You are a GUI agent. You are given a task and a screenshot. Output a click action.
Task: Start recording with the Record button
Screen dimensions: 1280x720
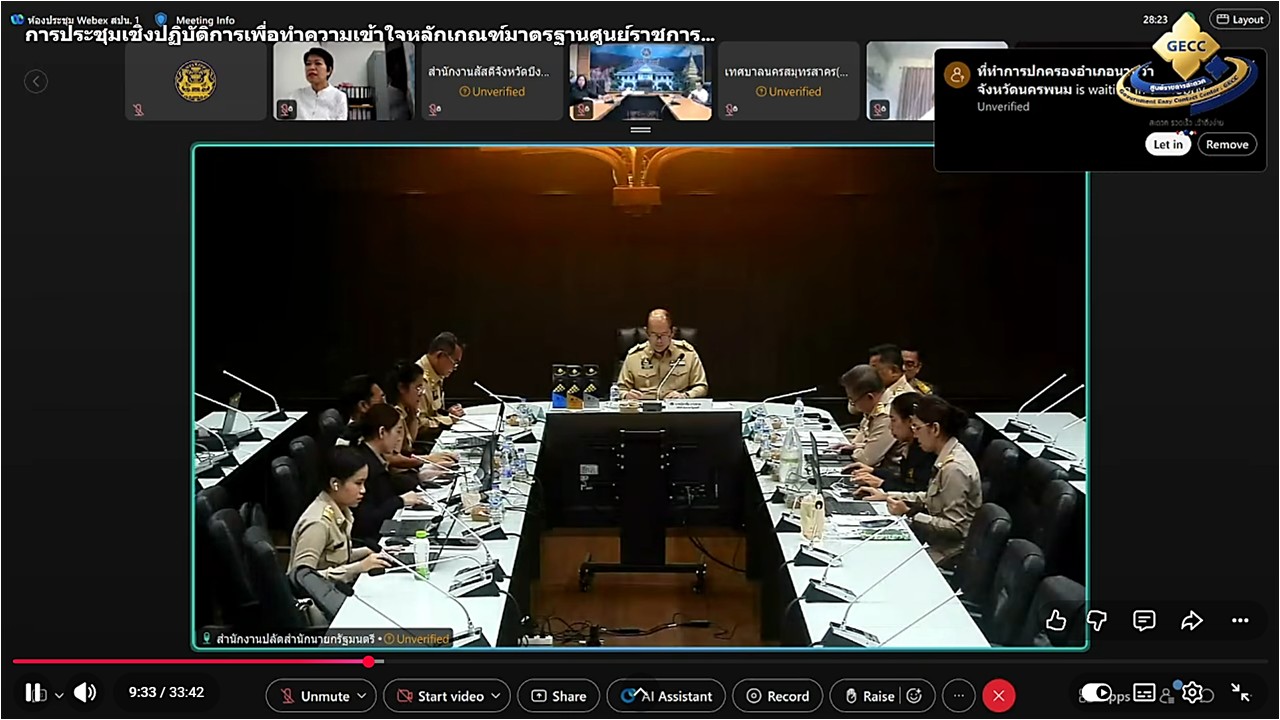click(777, 696)
